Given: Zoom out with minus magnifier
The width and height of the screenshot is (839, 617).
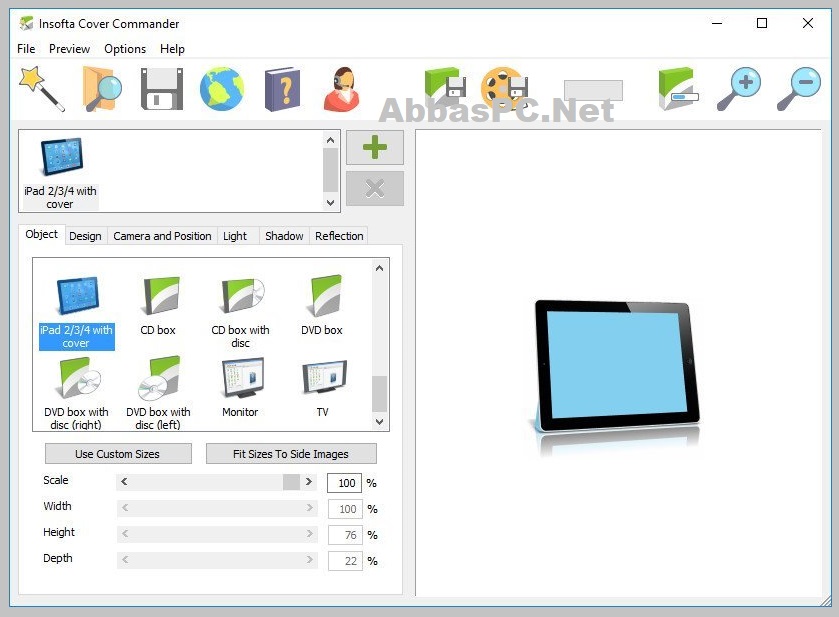Looking at the screenshot, I should [x=798, y=89].
